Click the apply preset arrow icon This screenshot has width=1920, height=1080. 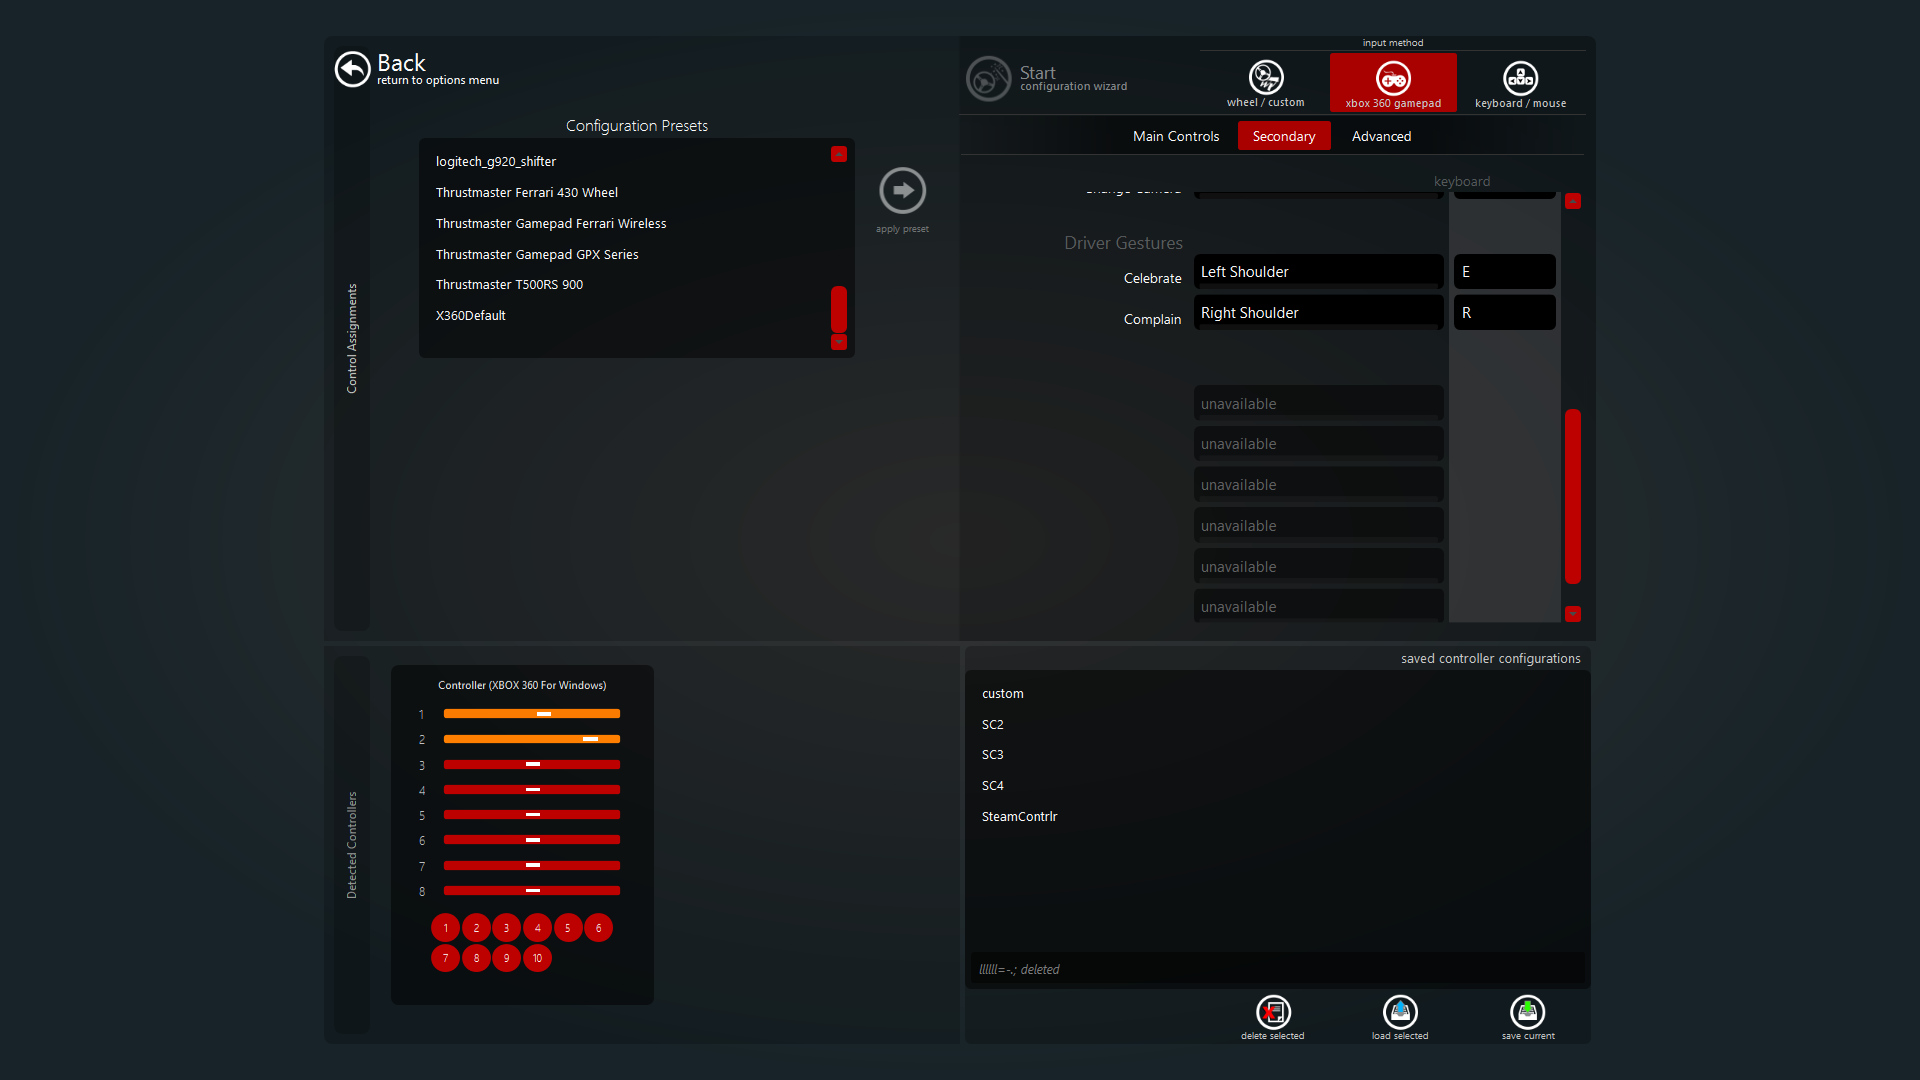coord(902,190)
